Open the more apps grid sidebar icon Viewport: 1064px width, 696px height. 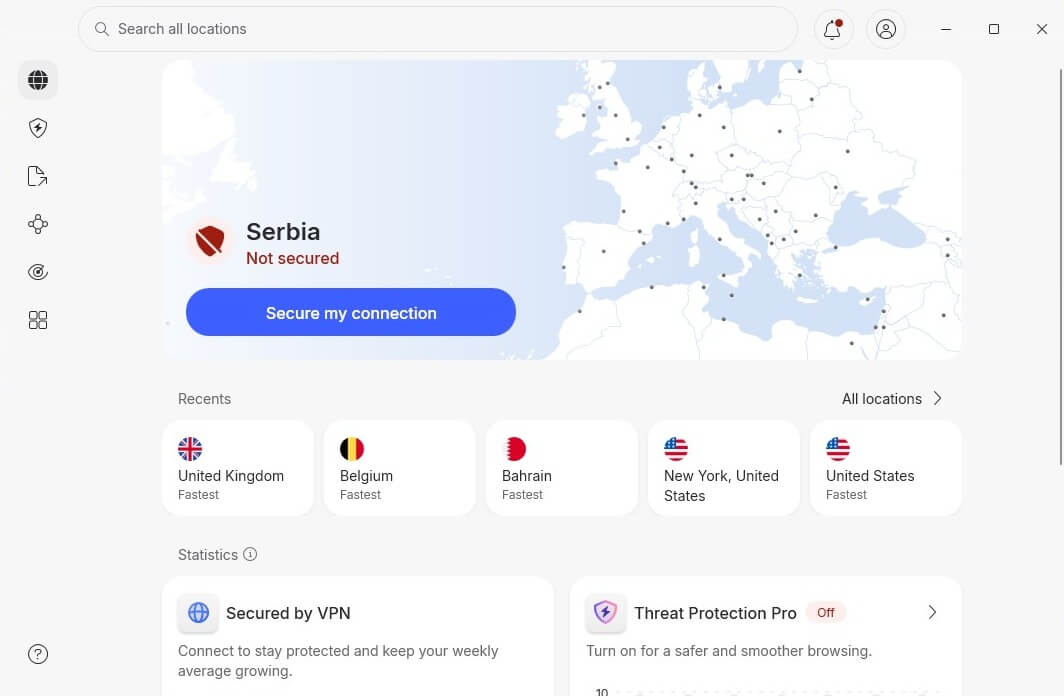tap(38, 320)
